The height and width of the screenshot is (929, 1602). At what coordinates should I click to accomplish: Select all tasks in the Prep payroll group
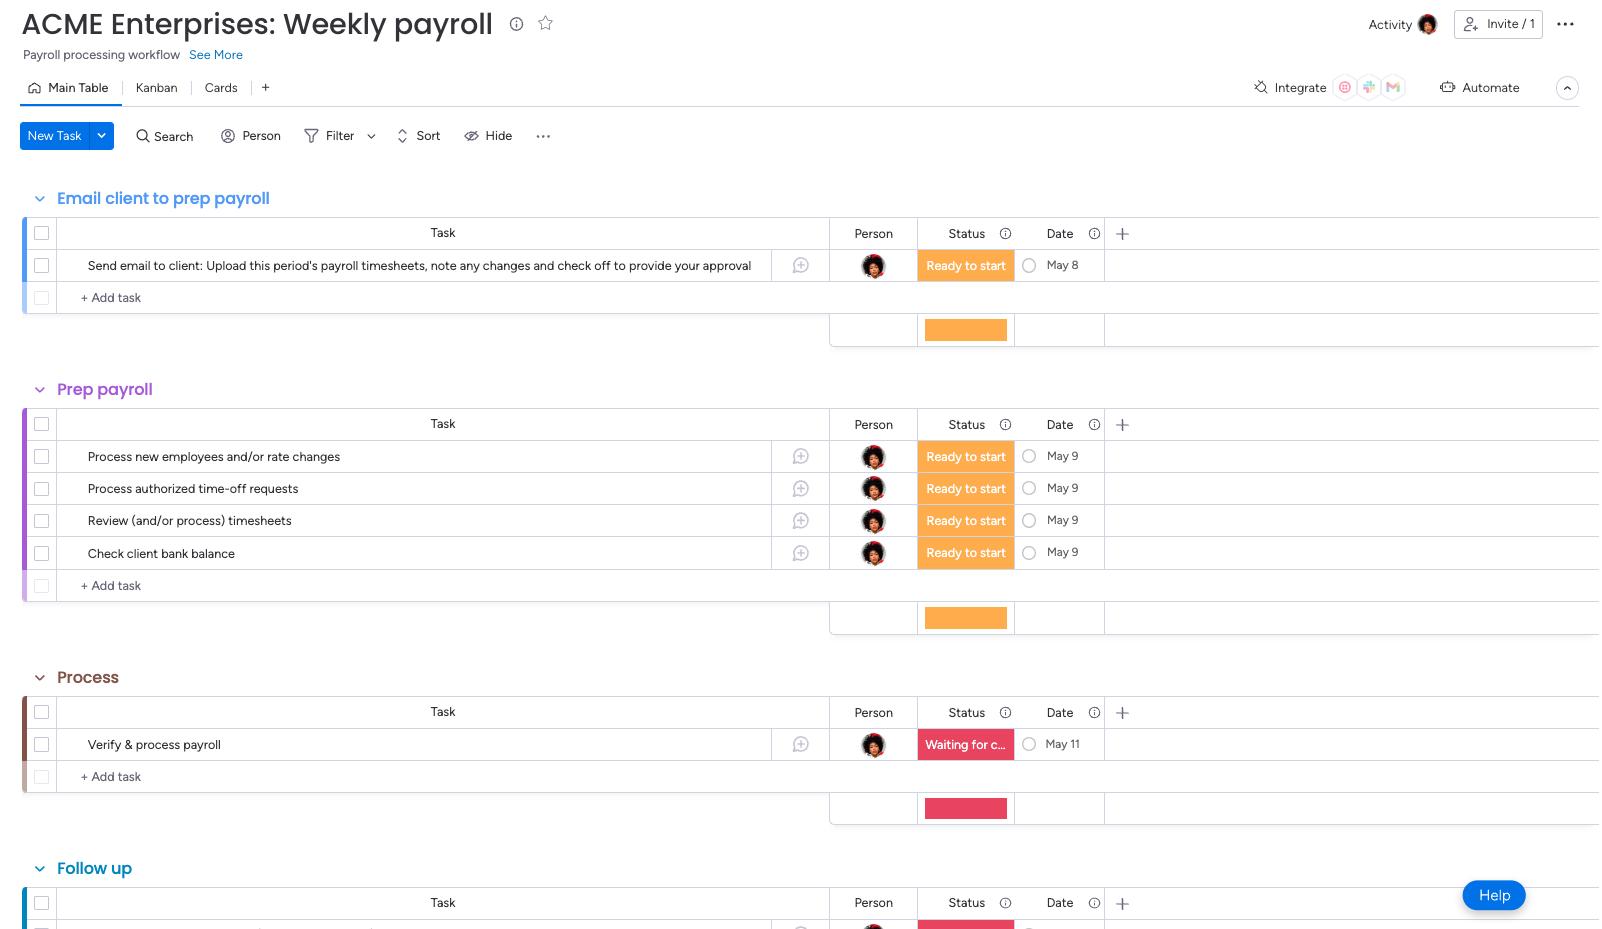pos(41,424)
